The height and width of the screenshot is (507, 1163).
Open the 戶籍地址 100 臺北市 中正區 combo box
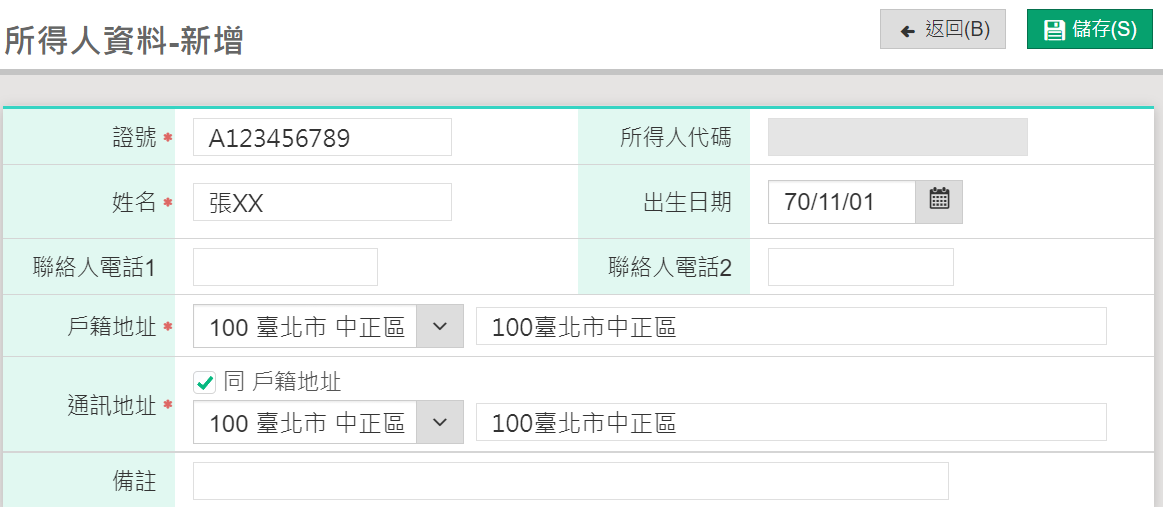point(306,326)
